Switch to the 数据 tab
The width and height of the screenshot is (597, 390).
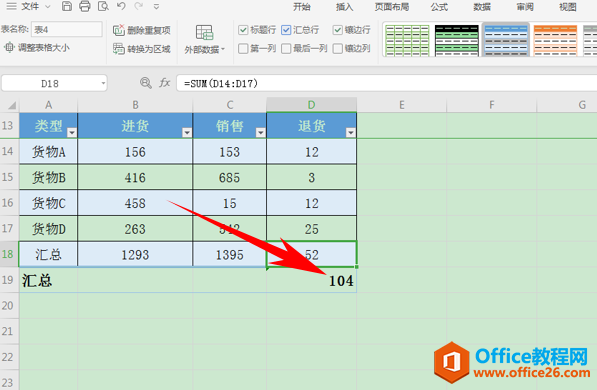pos(482,7)
